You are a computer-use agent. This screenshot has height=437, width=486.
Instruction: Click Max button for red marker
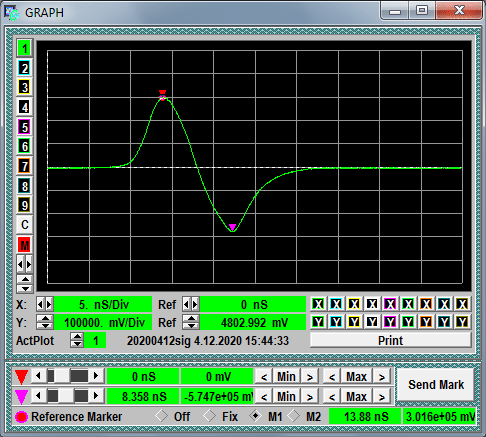tap(356, 377)
